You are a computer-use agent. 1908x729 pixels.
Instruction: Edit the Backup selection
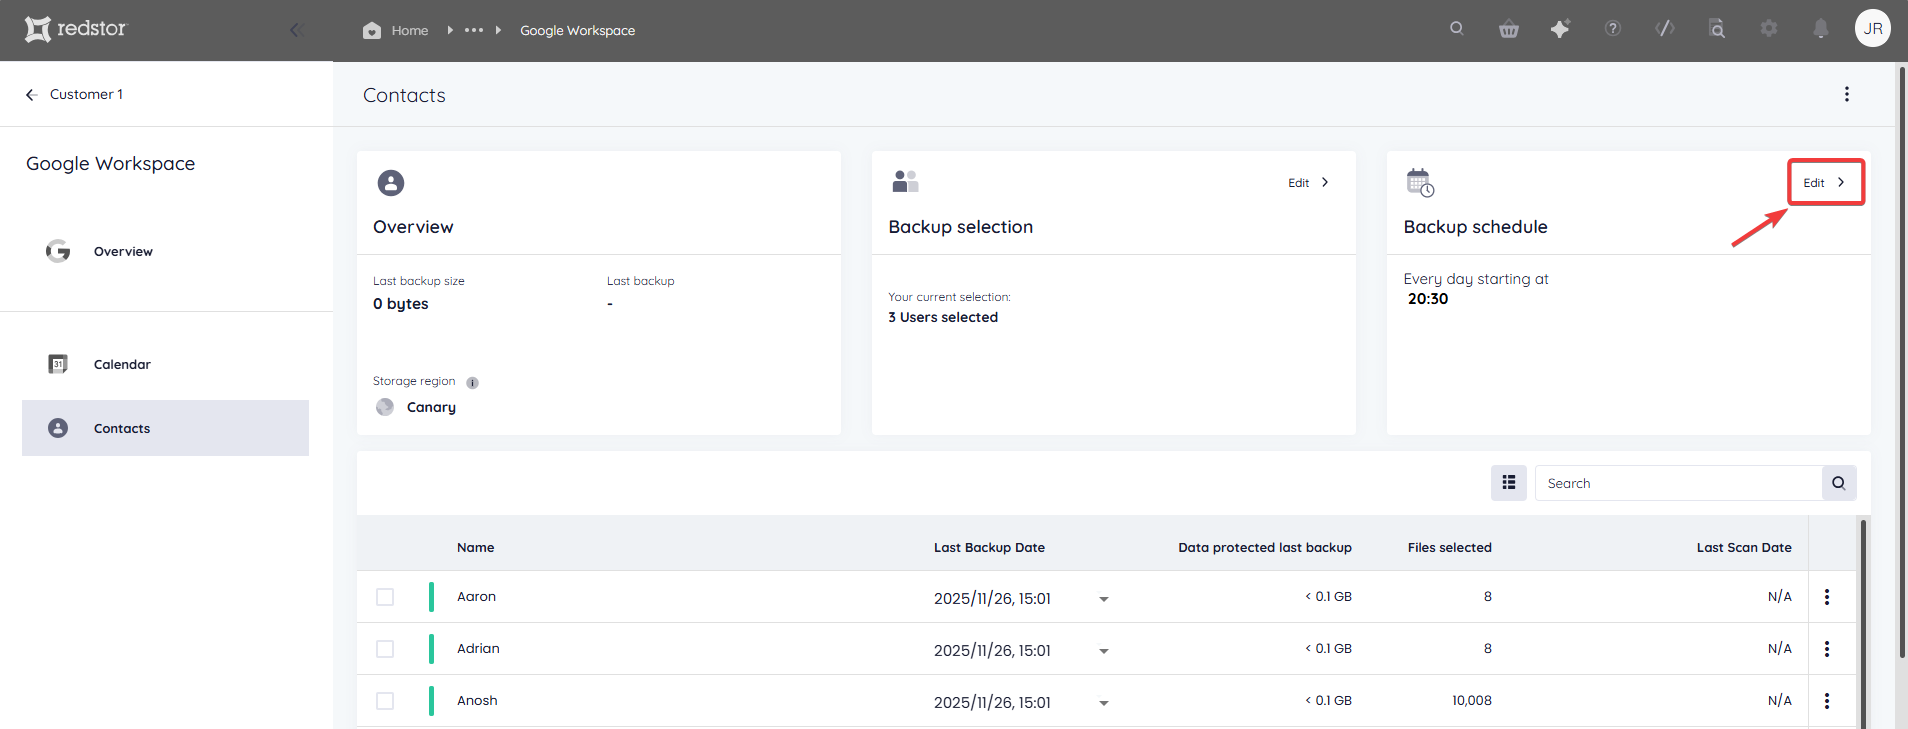1309,183
